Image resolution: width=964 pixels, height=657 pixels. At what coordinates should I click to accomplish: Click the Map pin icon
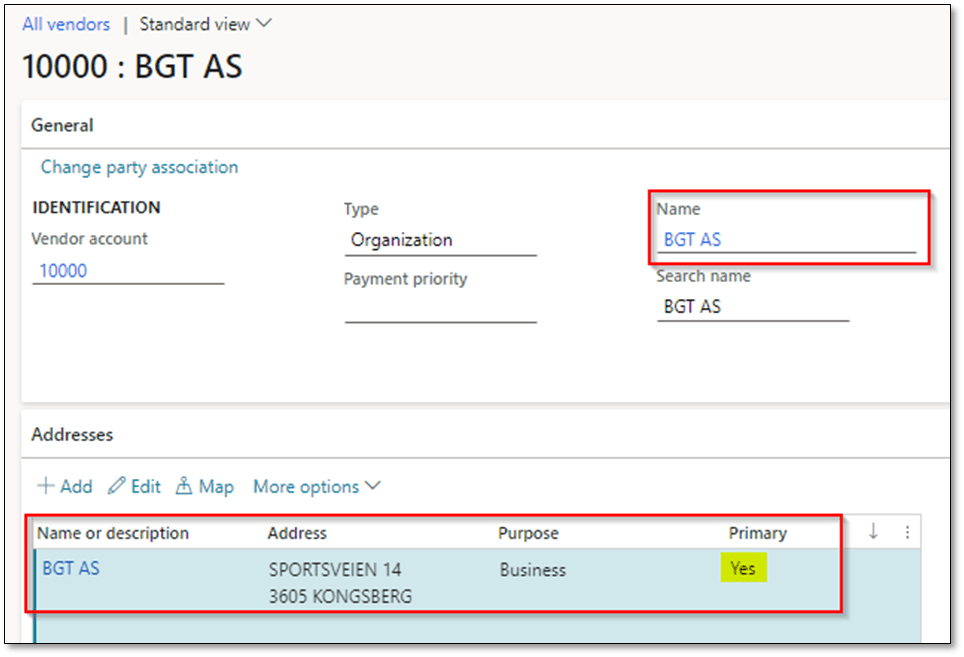pyautogui.click(x=184, y=487)
